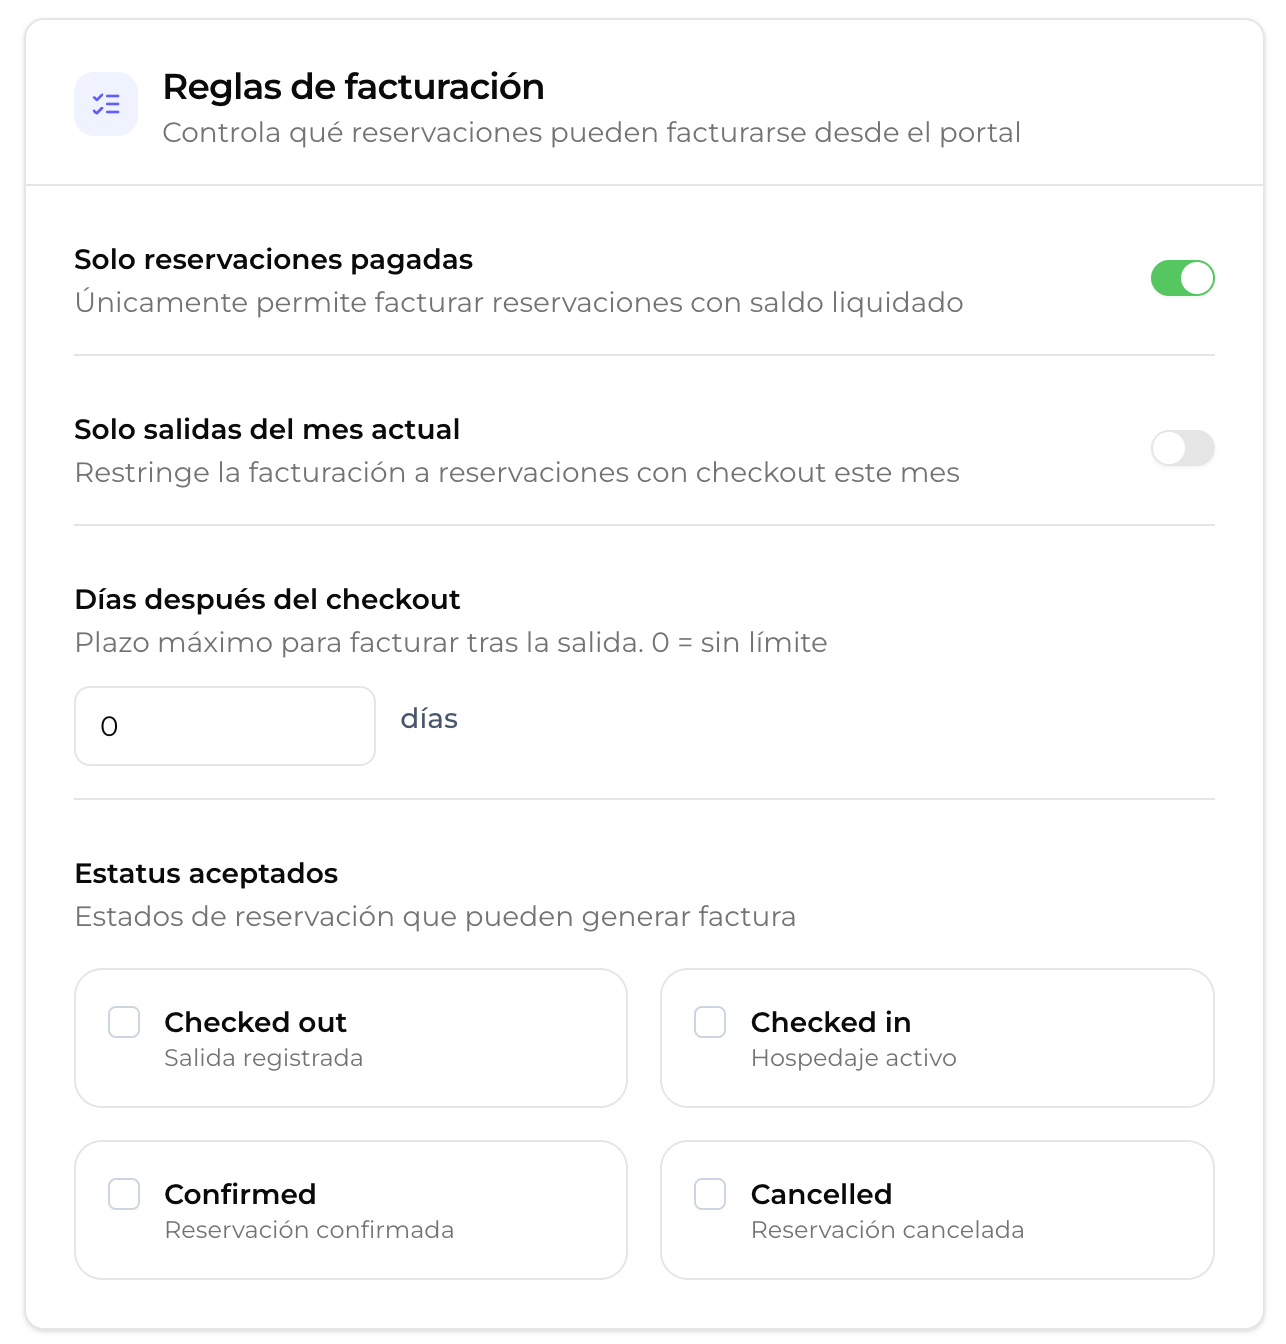This screenshot has height=1344, width=1286.
Task: Focus the días después del checkout number field
Action: 225,726
